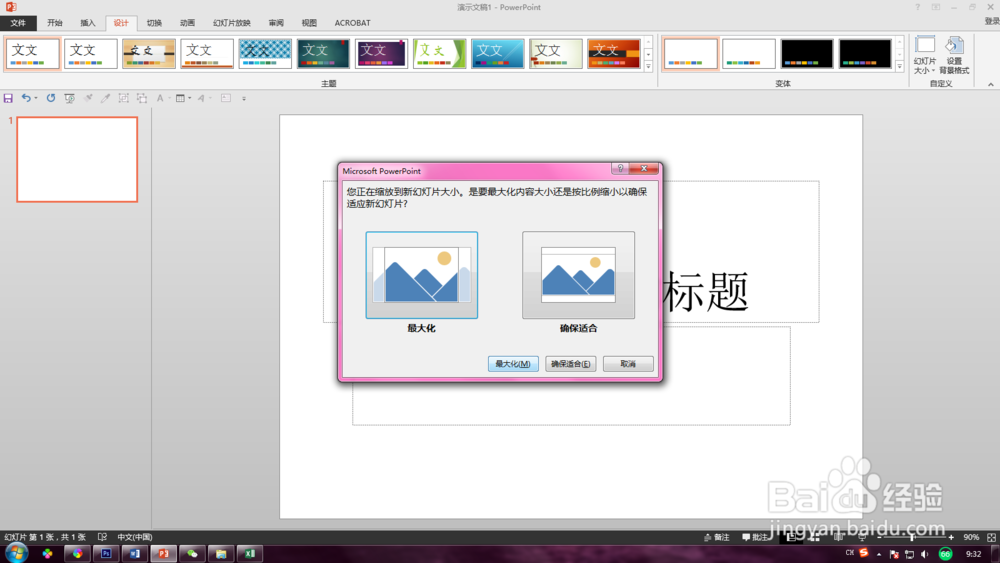Select the orange-red theme thumbnail
This screenshot has width=1000, height=563.
pos(614,54)
